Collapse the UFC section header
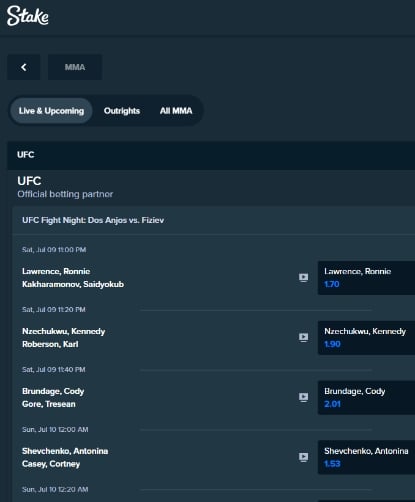 click(x=211, y=155)
